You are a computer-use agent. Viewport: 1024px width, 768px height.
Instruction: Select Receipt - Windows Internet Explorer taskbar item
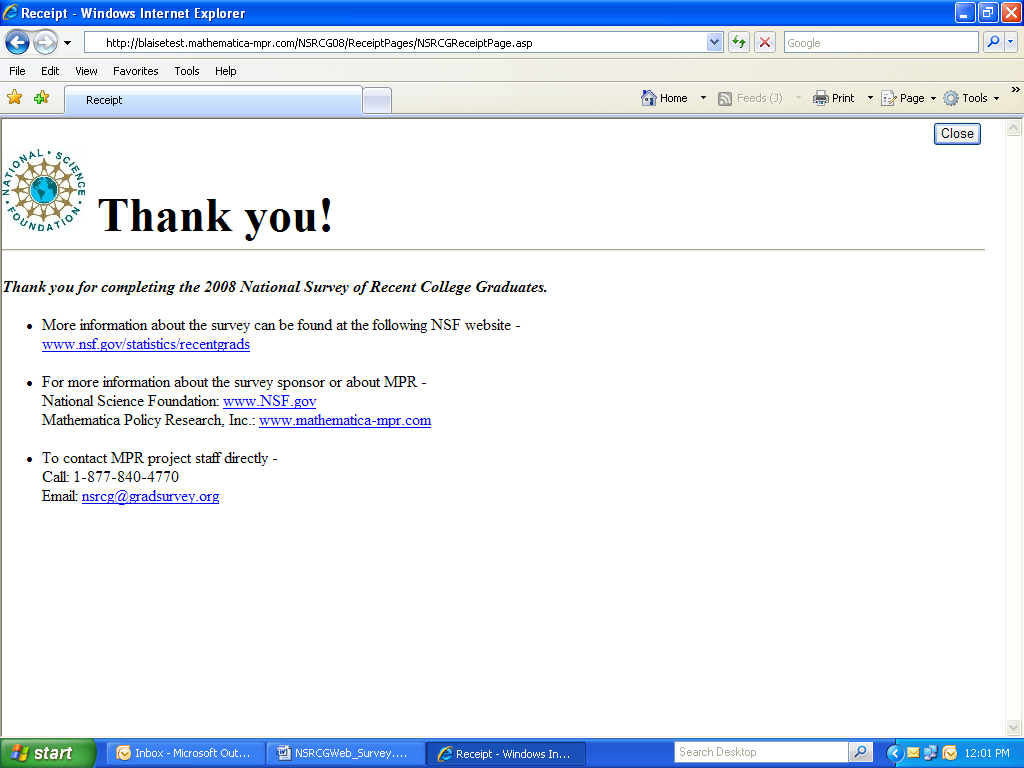(505, 753)
